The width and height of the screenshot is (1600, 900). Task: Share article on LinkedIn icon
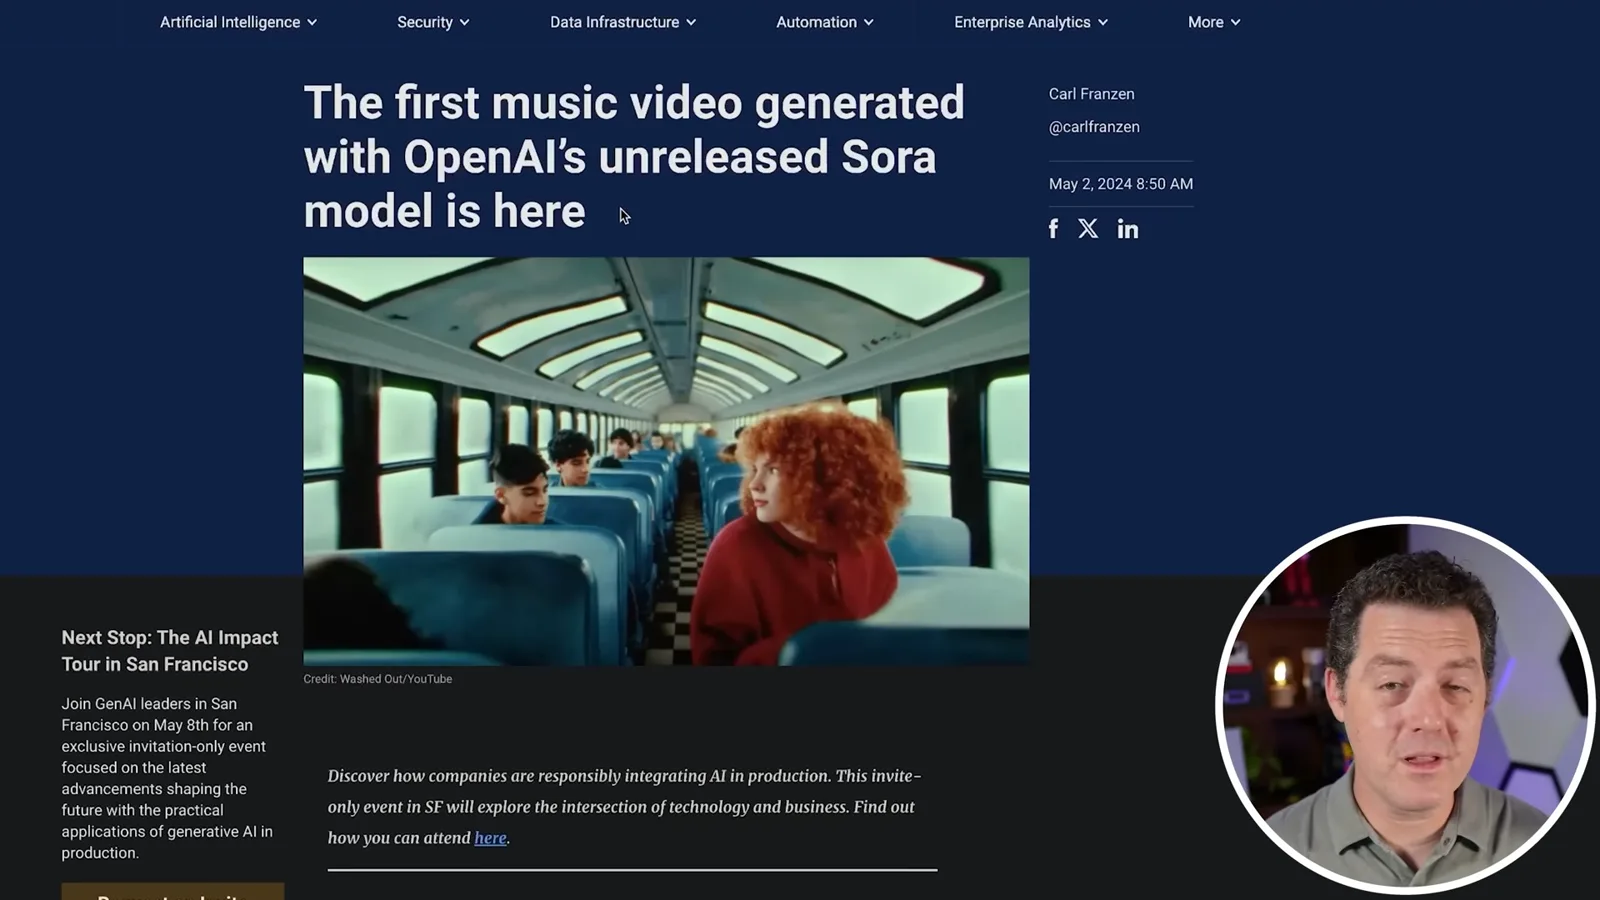tap(1128, 229)
